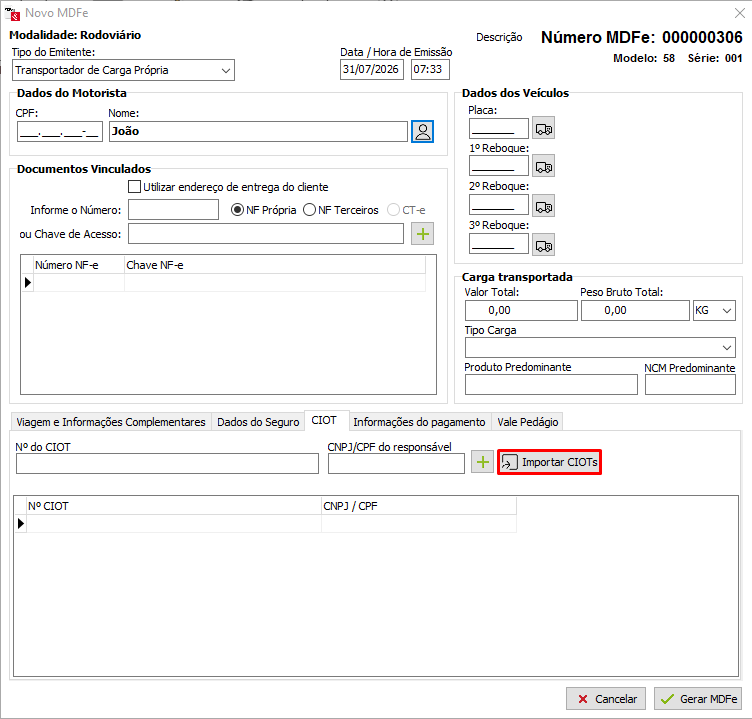This screenshot has height=719, width=752.
Task: Focus the CPF input field
Action: (x=60, y=131)
